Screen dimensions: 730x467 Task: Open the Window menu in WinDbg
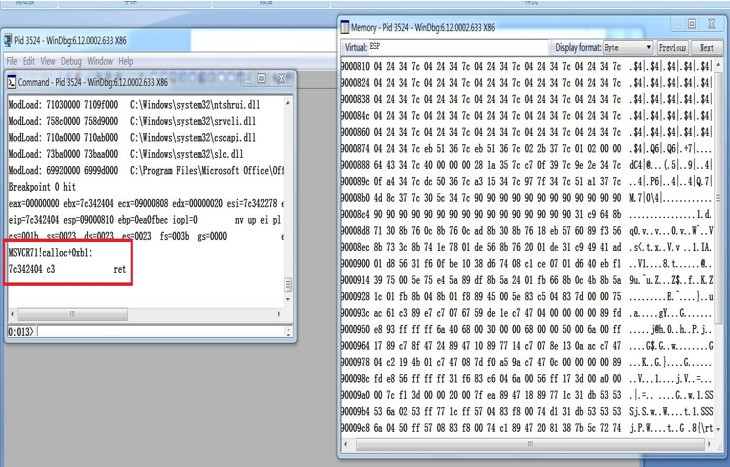100,61
